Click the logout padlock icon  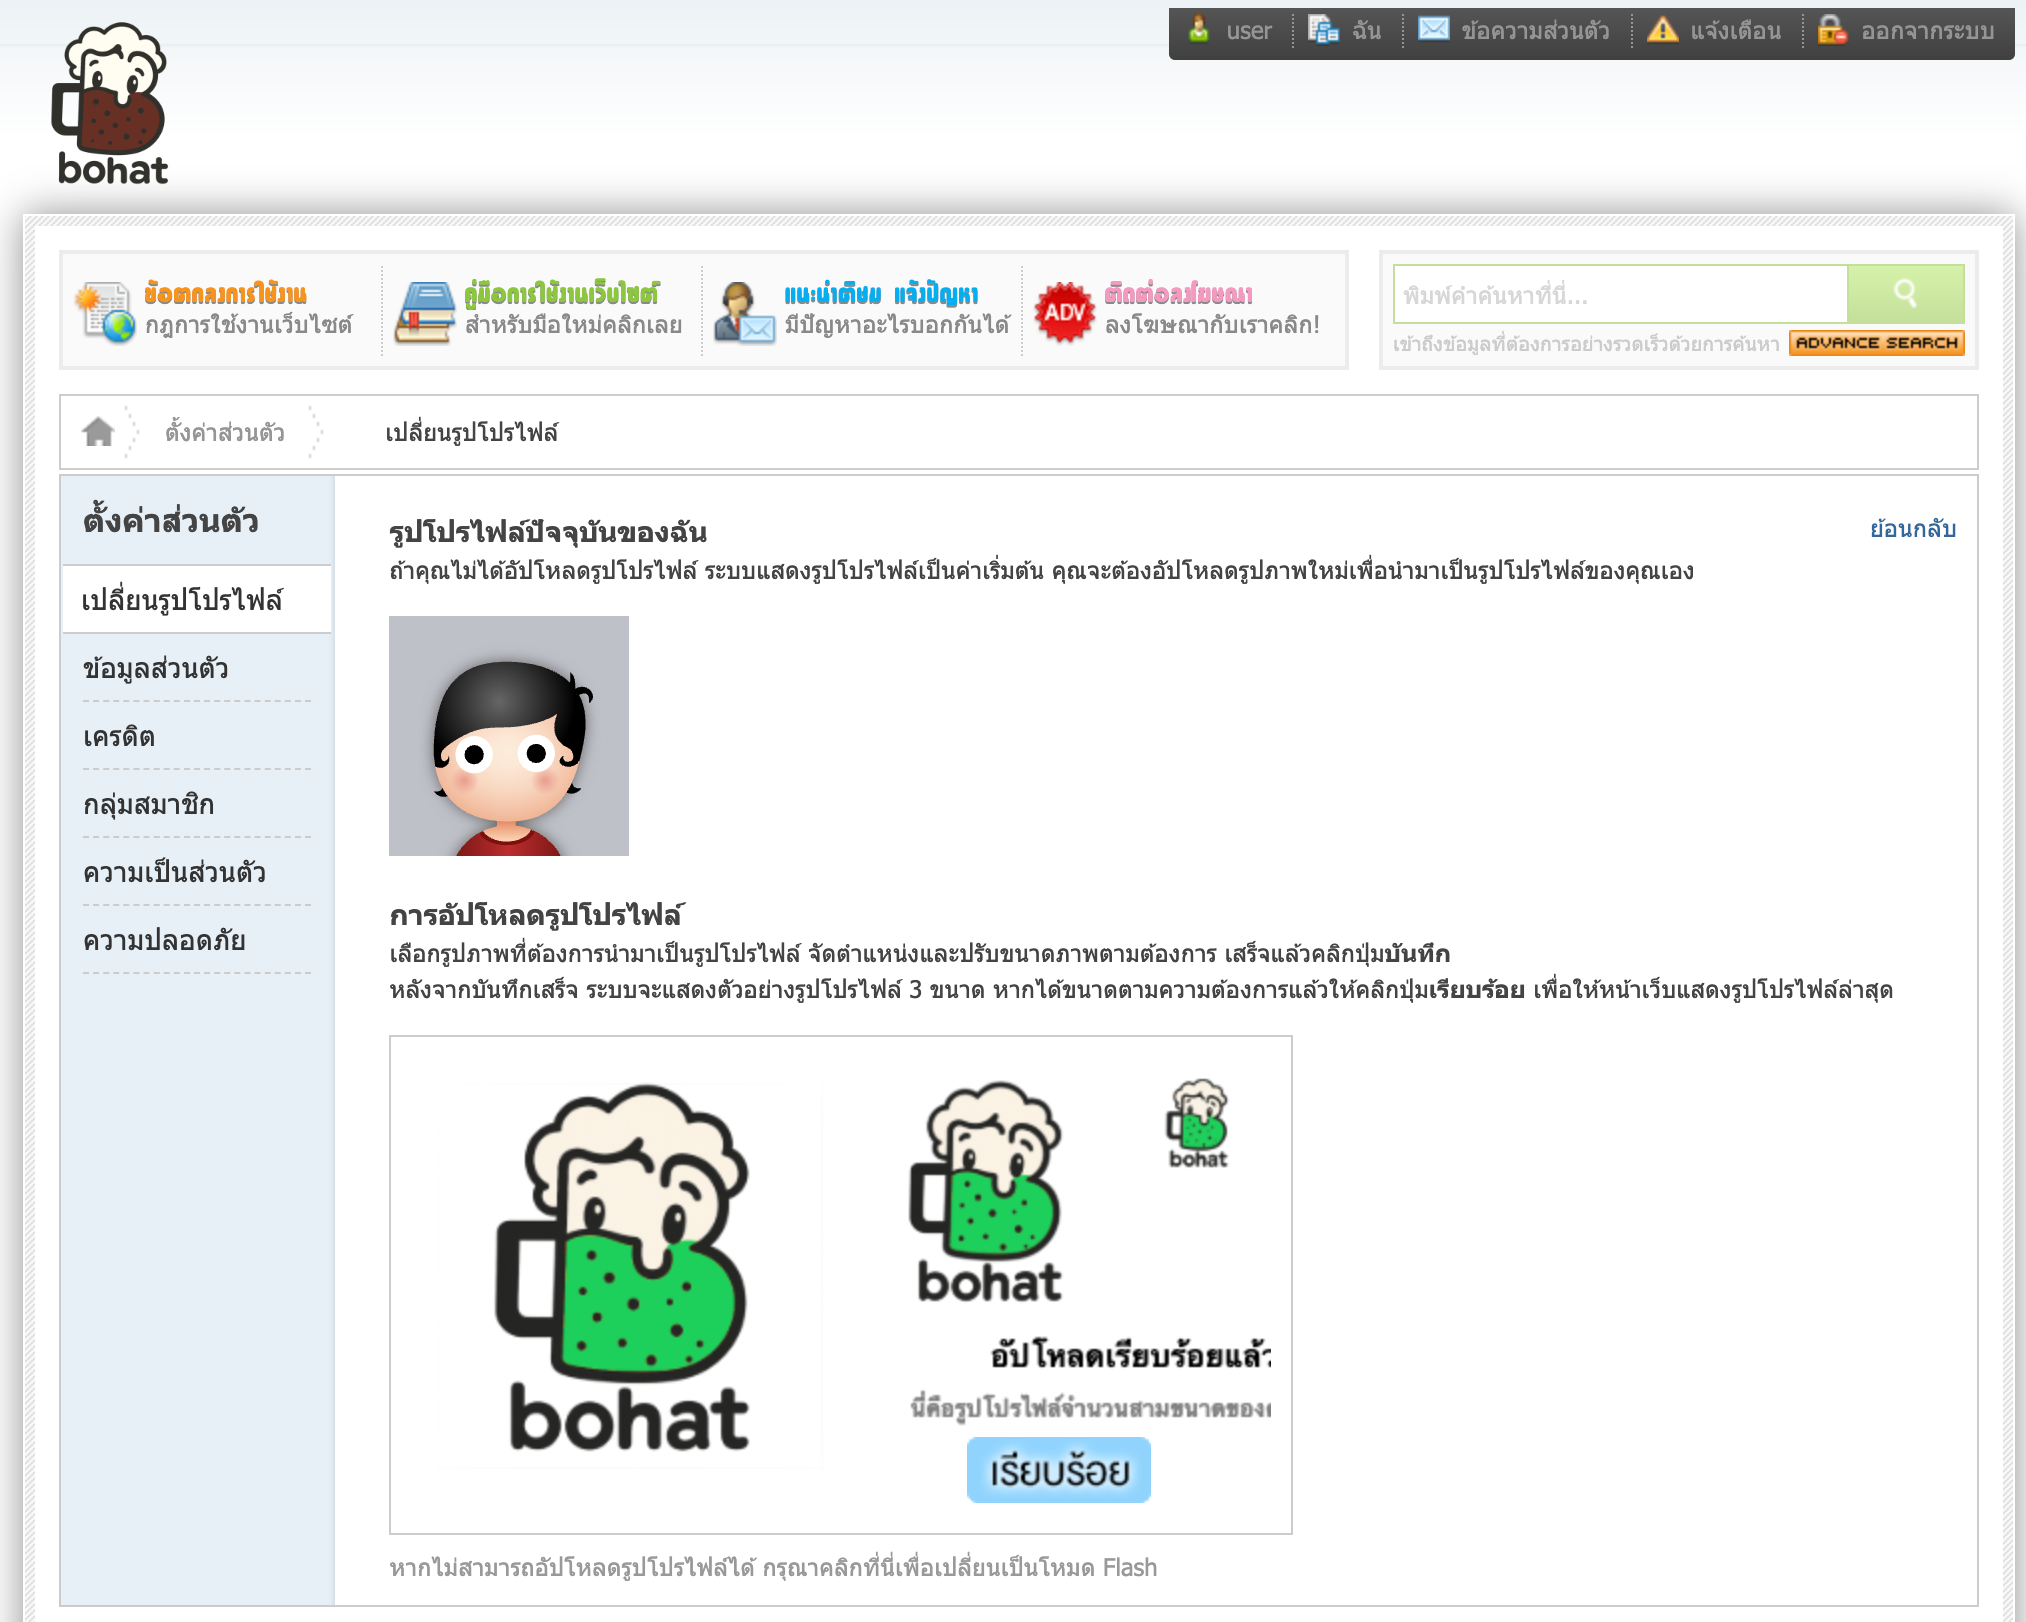(1832, 30)
